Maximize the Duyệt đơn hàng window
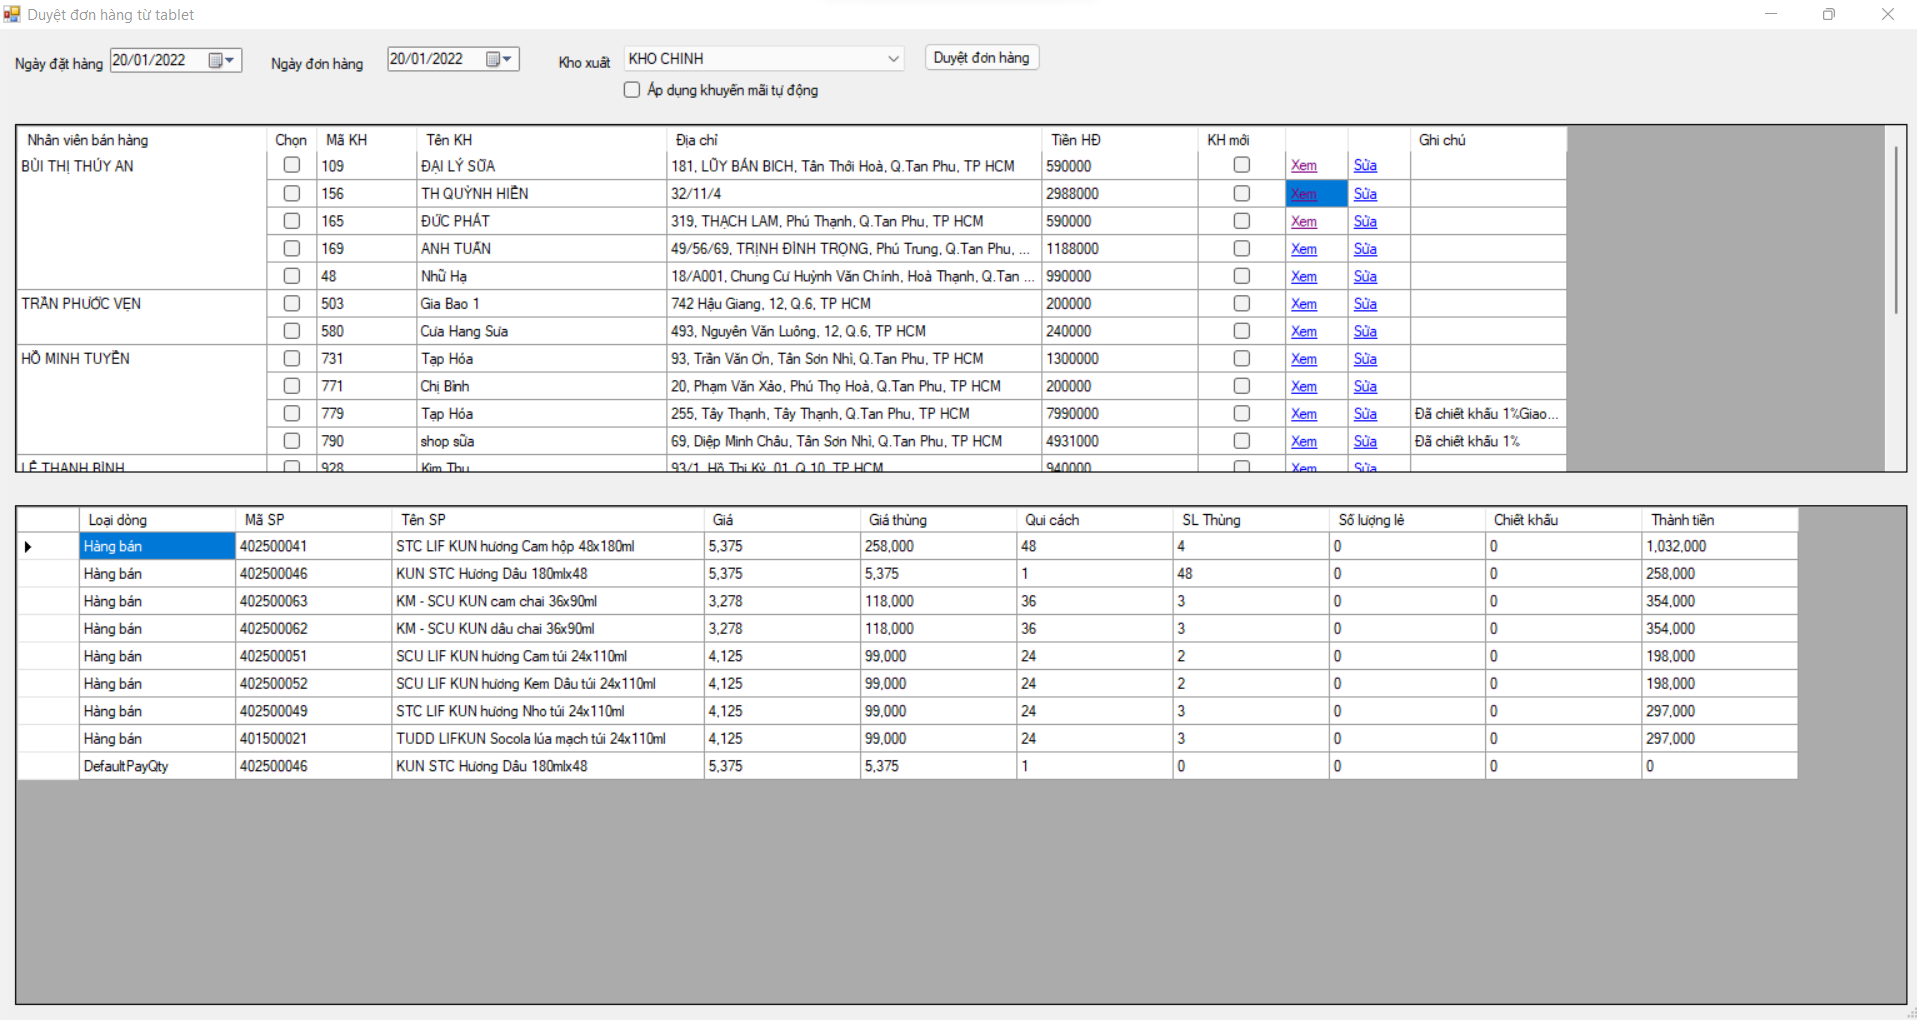This screenshot has height=1020, width=1917. [1829, 14]
